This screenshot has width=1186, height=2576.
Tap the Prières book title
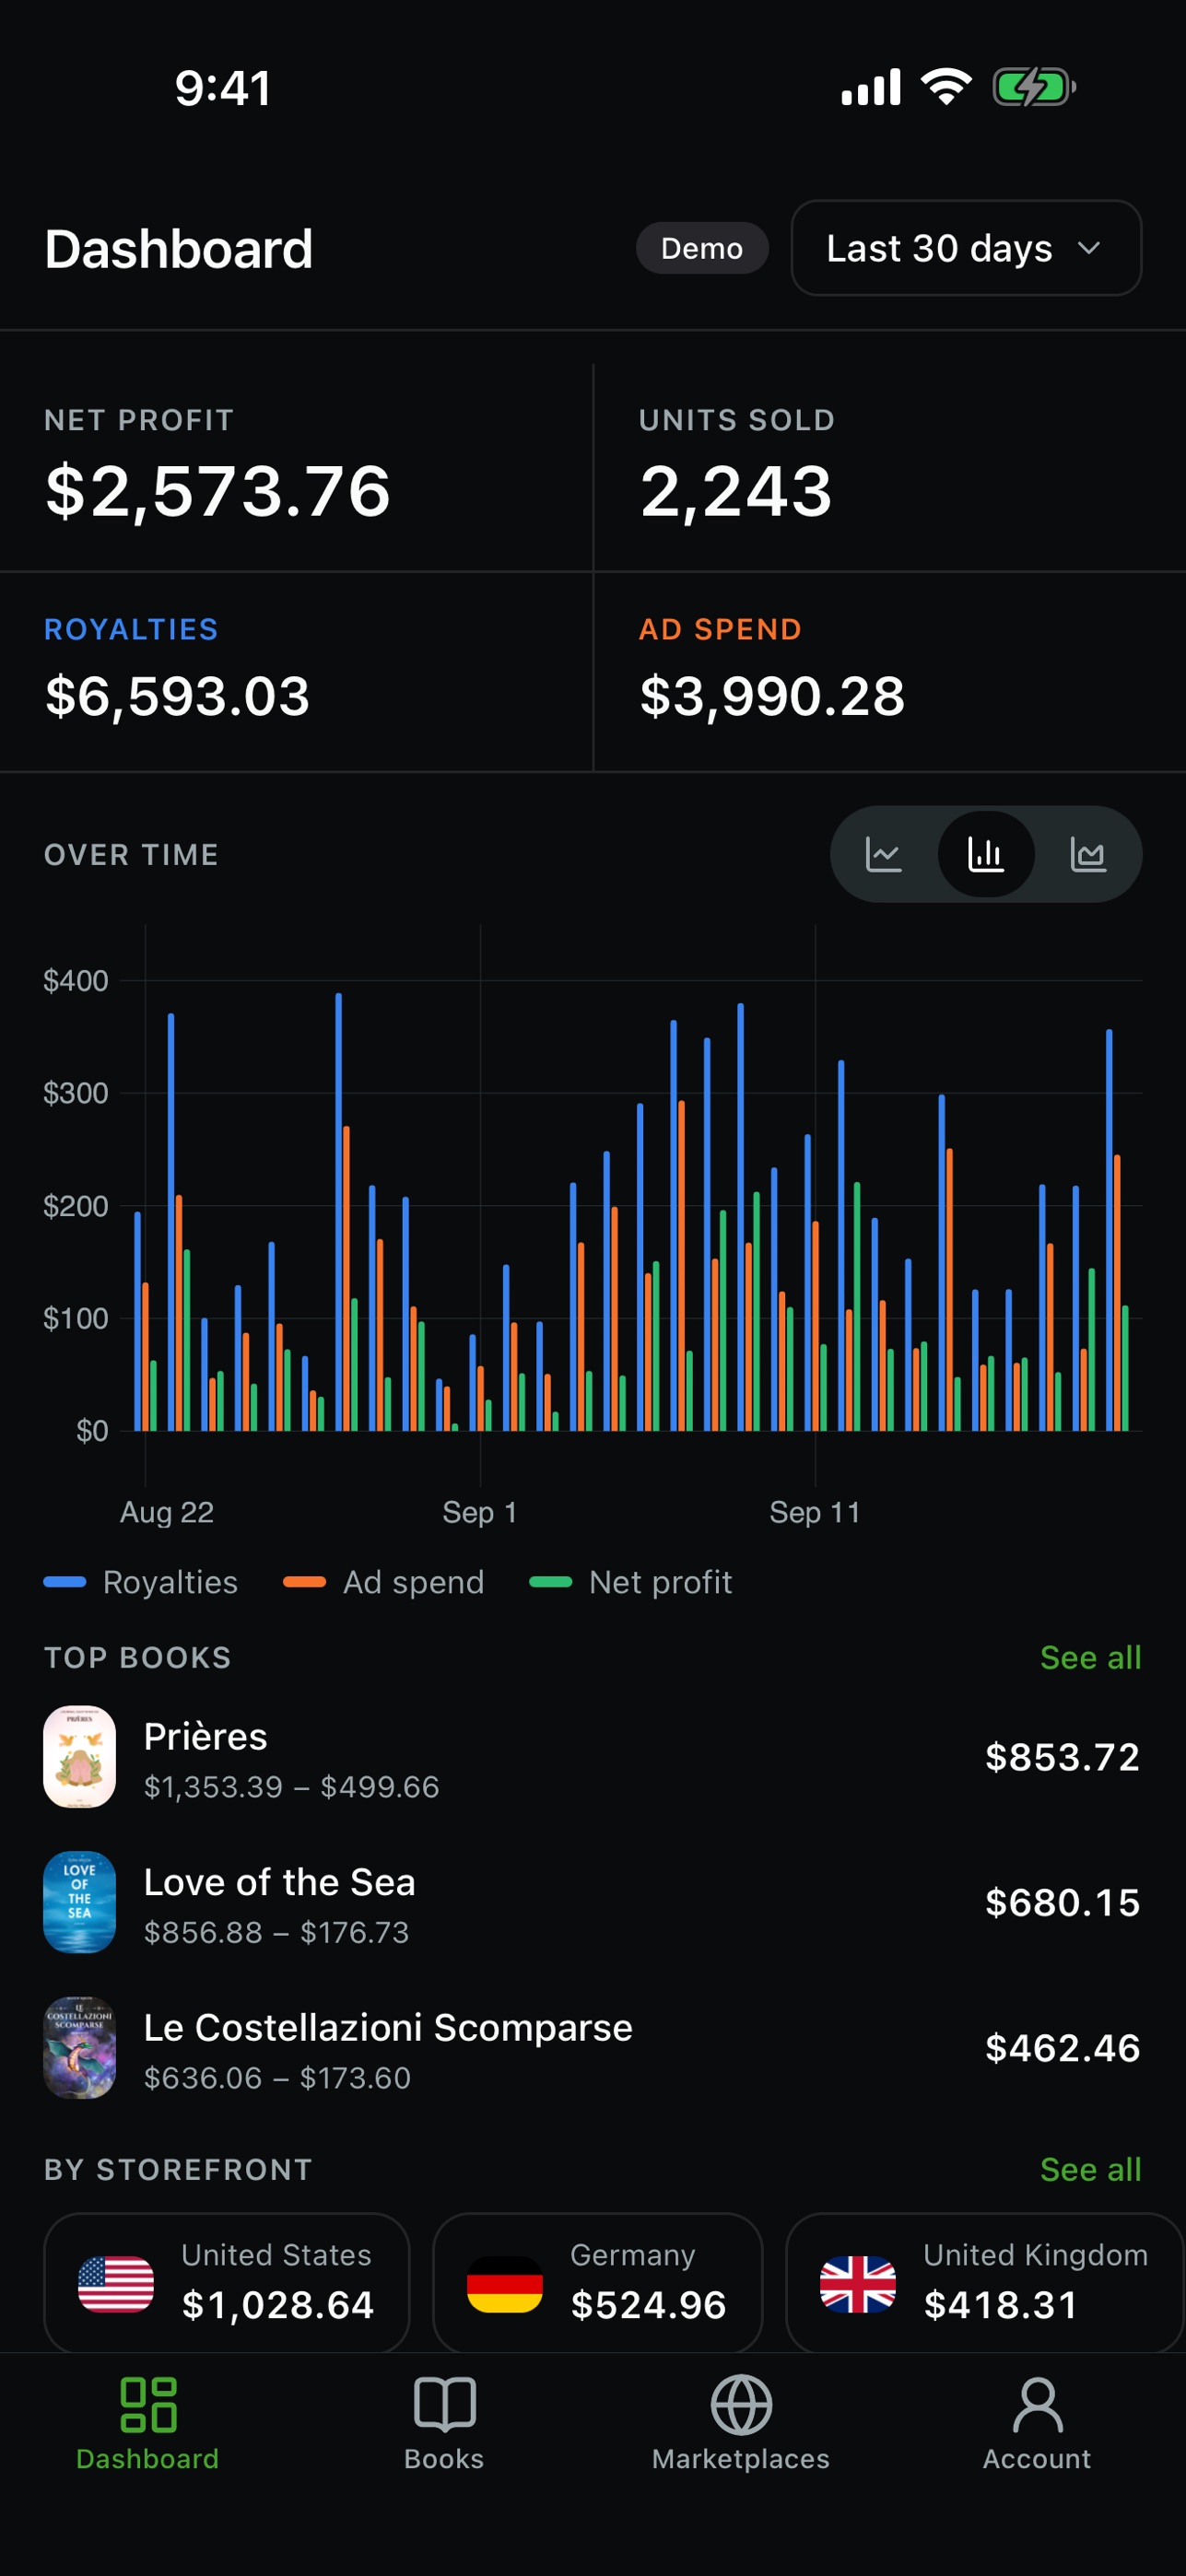(x=206, y=1737)
